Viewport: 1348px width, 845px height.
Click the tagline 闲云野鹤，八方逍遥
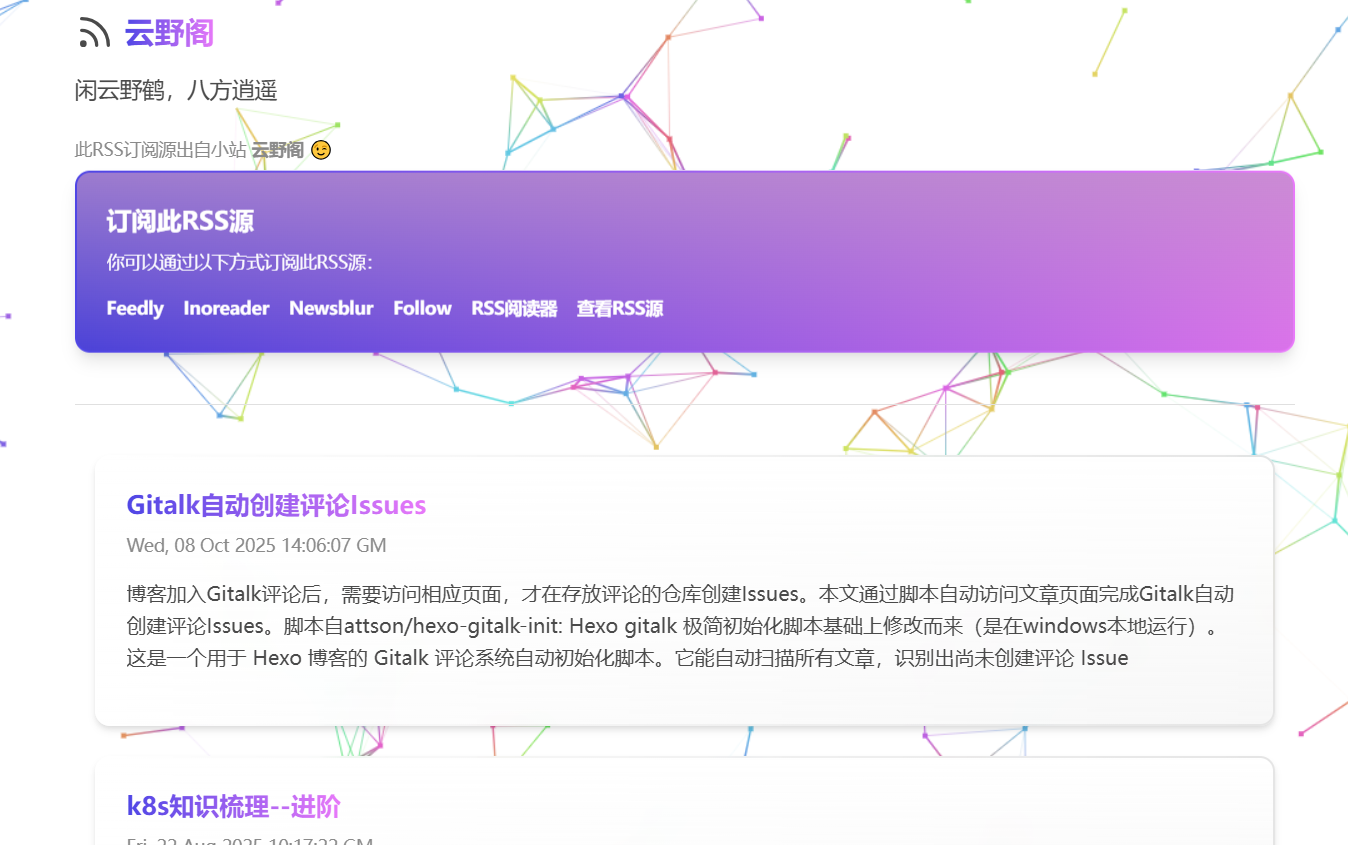coord(176,91)
